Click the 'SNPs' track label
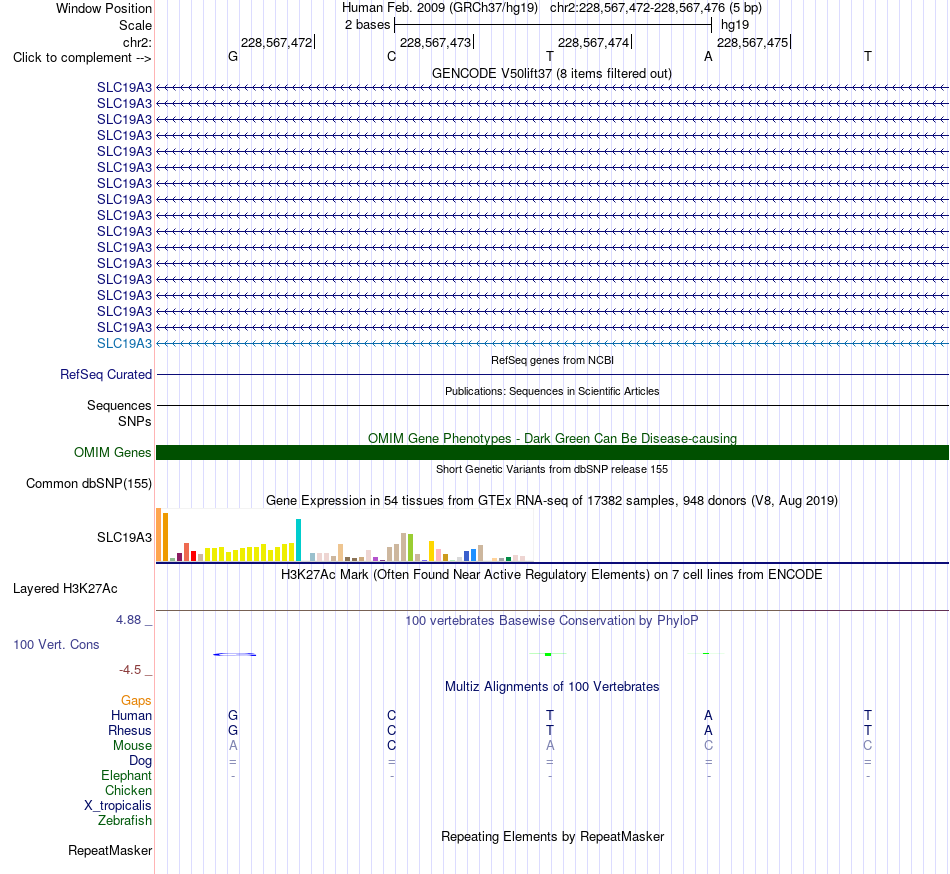This screenshot has height=874, width=950. [135, 421]
